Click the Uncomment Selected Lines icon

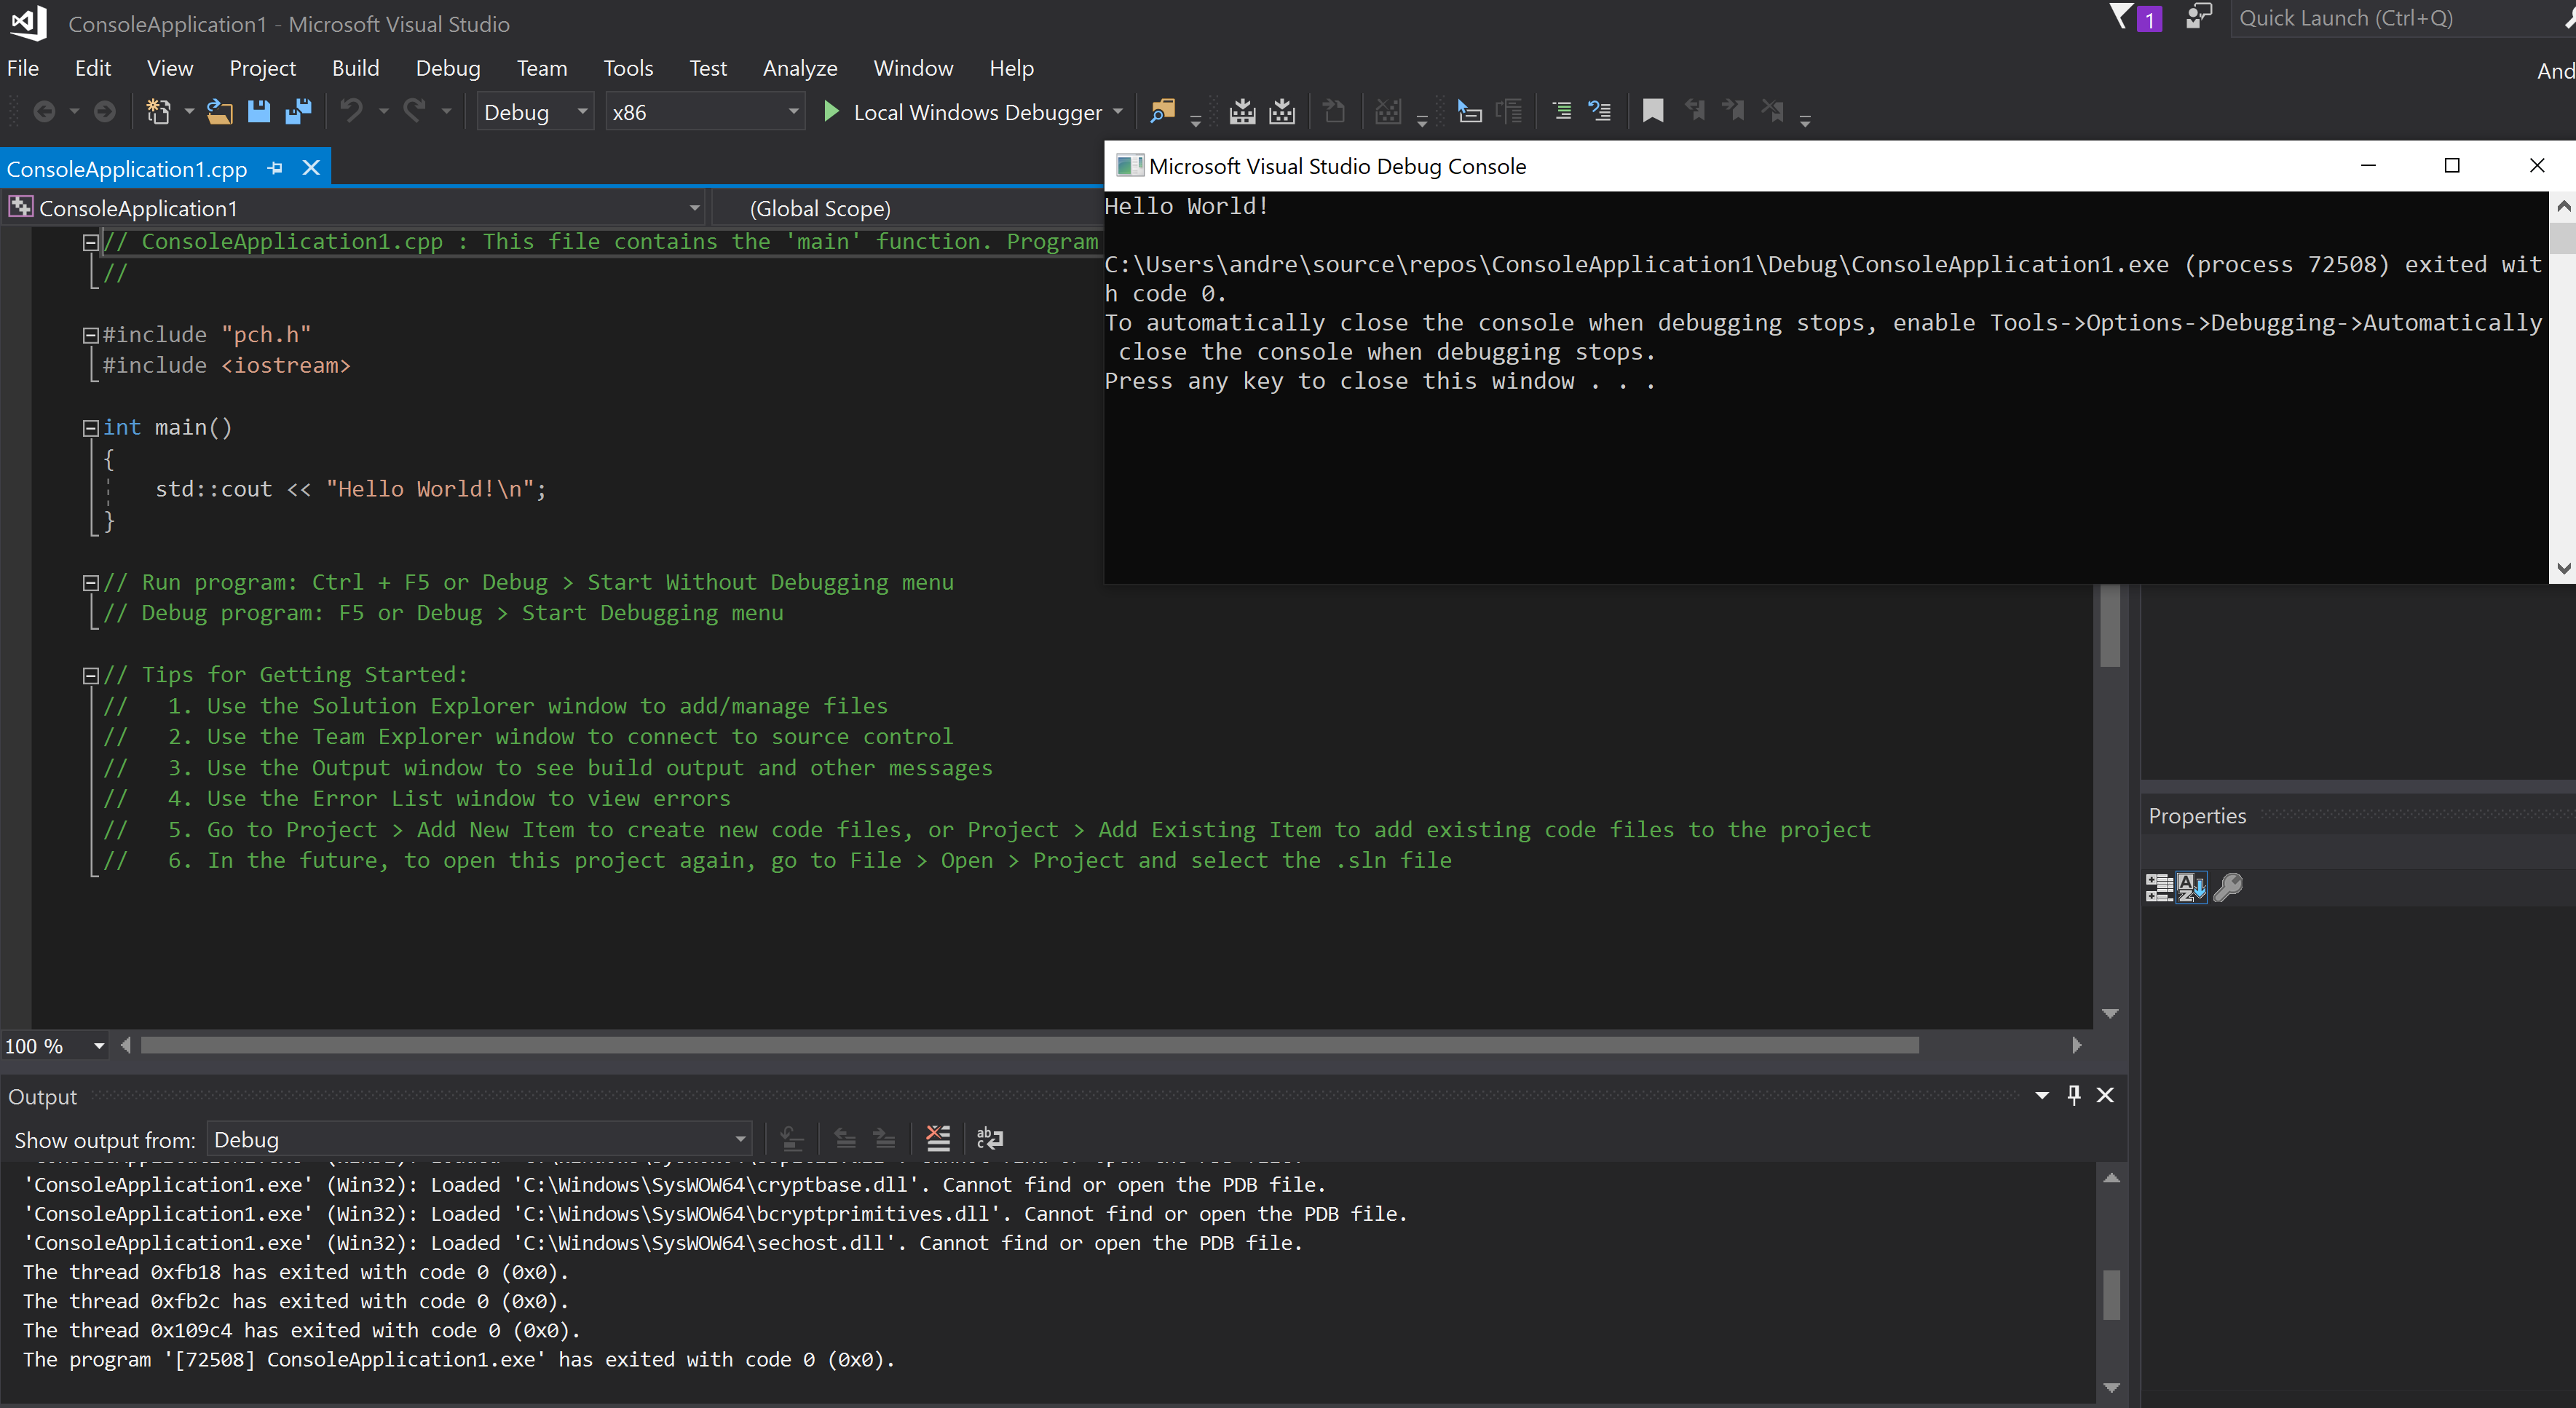coord(1600,112)
